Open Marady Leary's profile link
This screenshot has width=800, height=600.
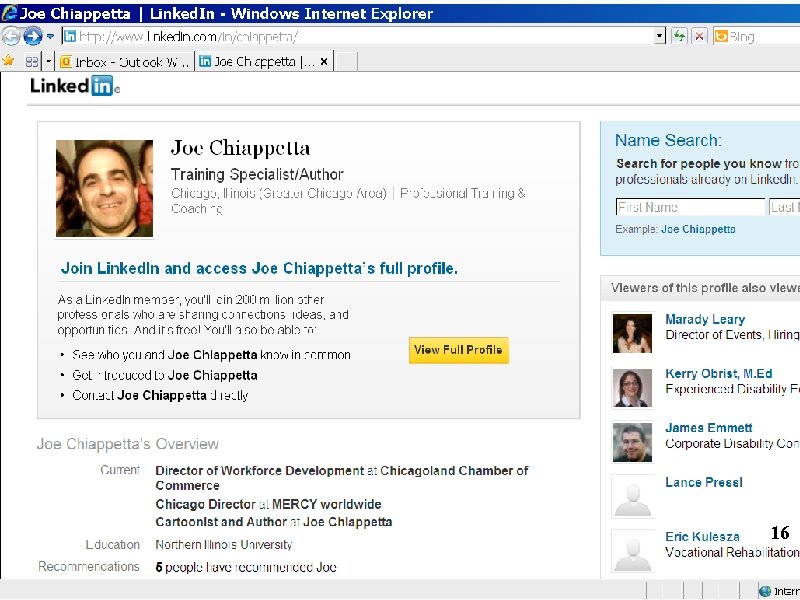click(x=705, y=319)
